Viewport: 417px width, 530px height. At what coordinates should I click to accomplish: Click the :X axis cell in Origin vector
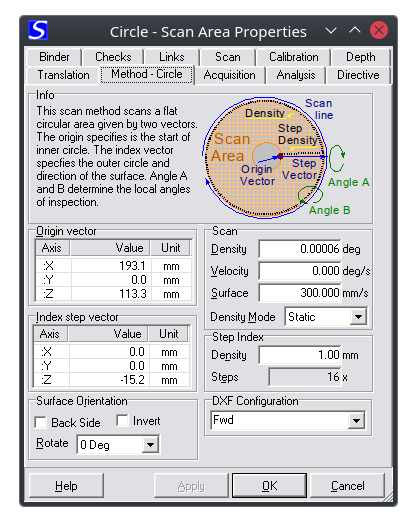point(53,266)
